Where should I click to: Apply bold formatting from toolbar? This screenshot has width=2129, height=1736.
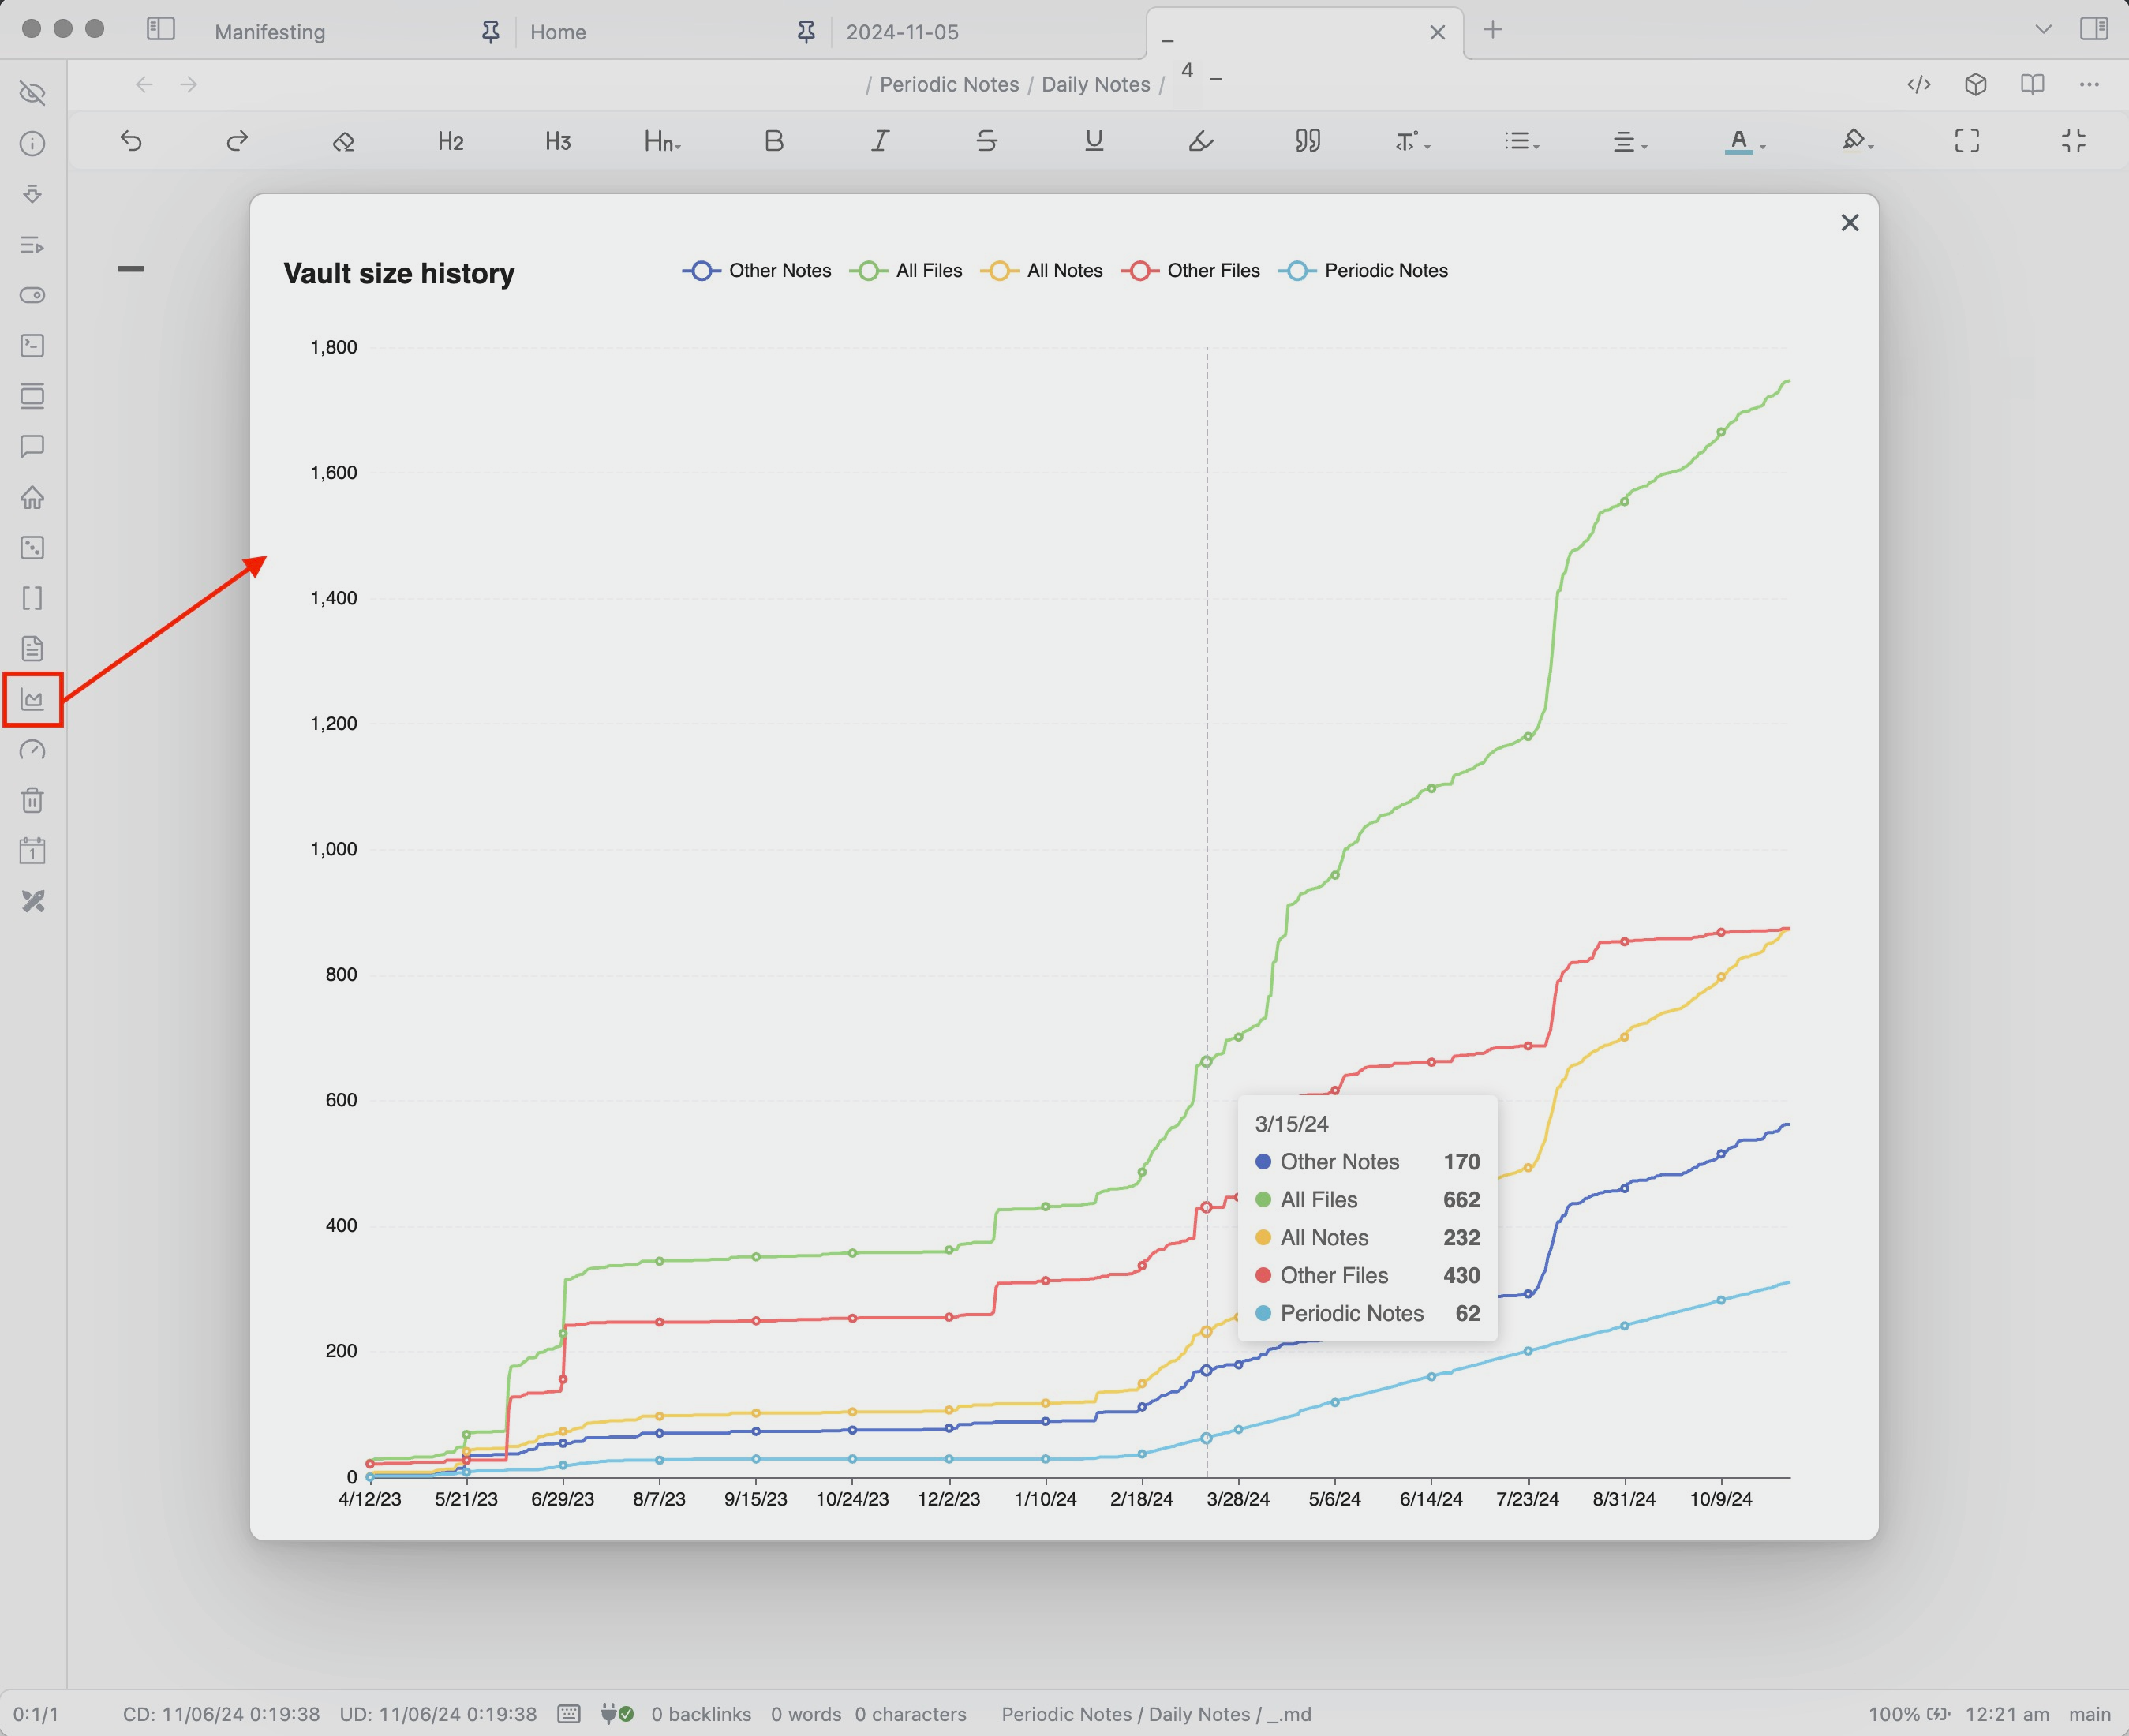pos(773,141)
